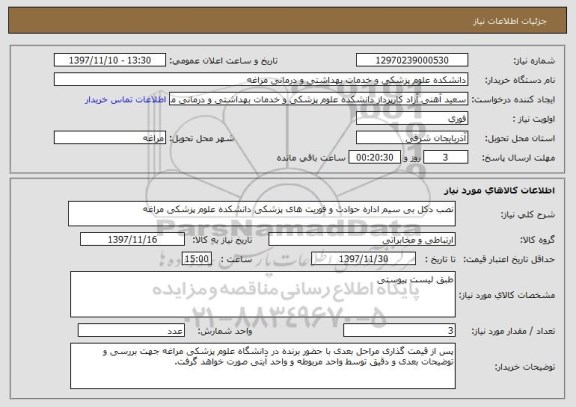Select the days remaining field showing 3
The height and width of the screenshot is (407, 576).
[x=446, y=157]
